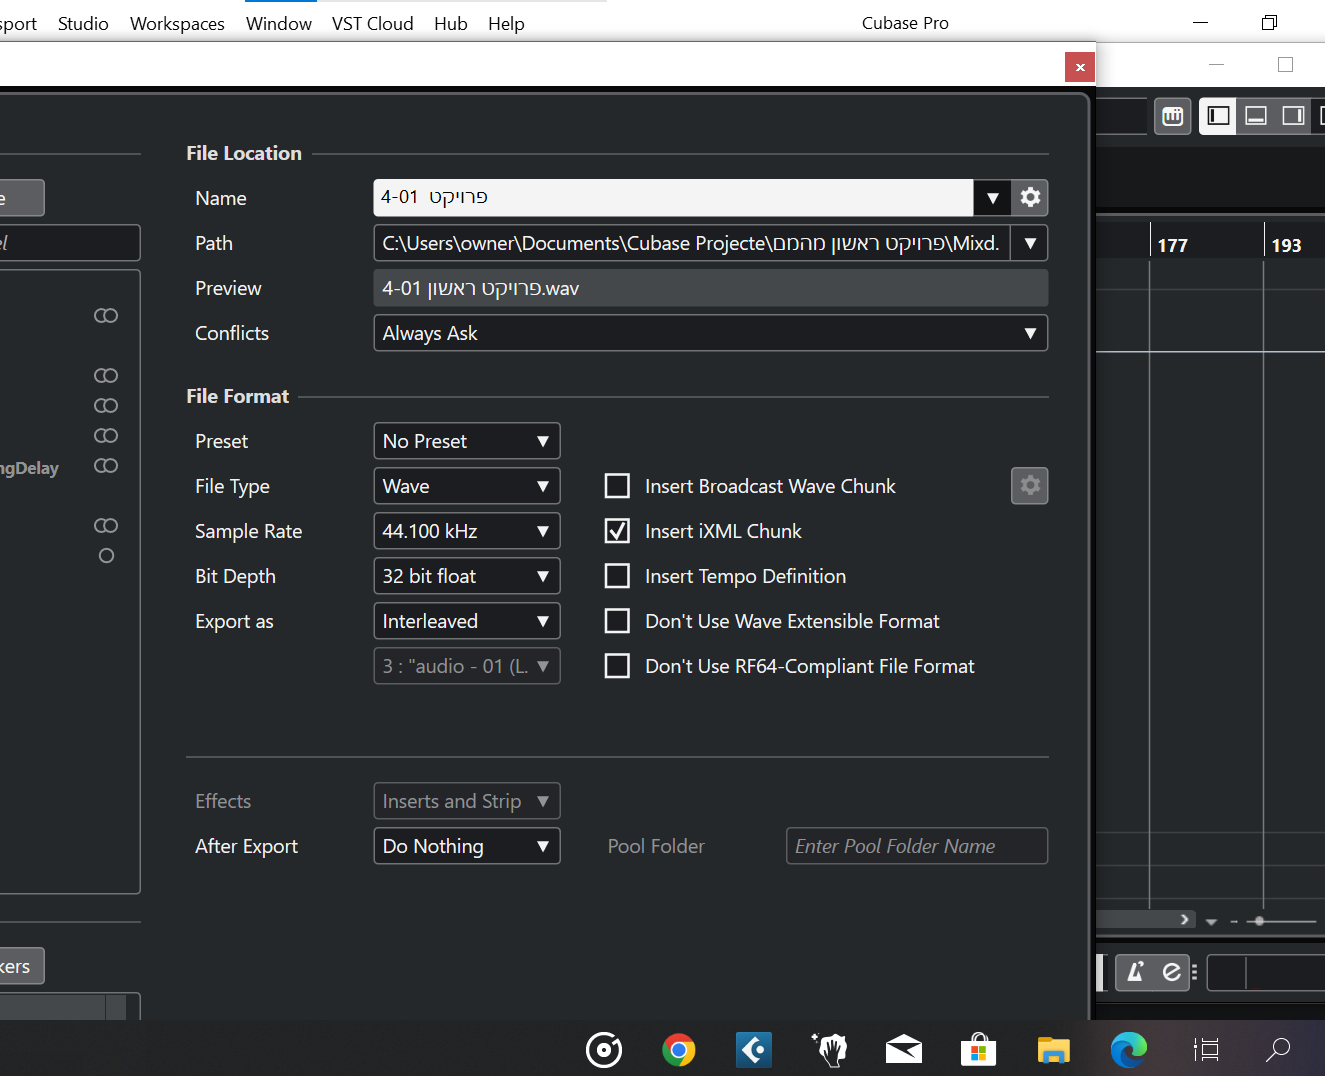Click the right arrow of the horizontal scrollbar

pos(1185,919)
